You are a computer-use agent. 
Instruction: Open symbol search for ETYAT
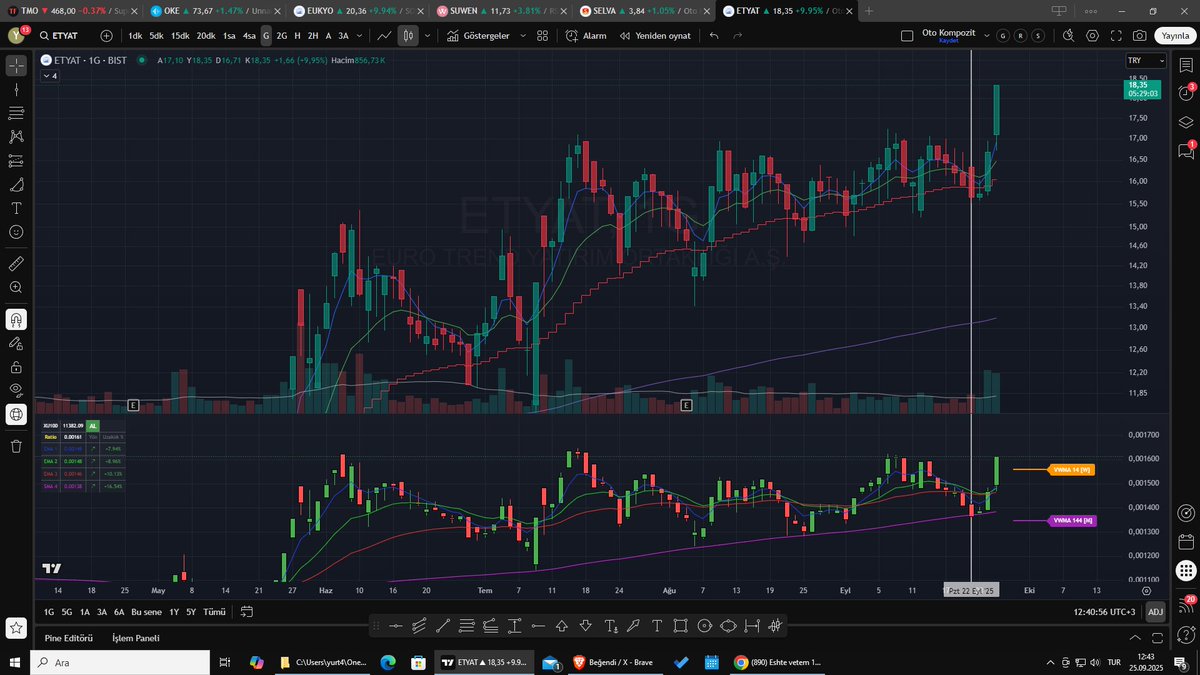(x=60, y=35)
